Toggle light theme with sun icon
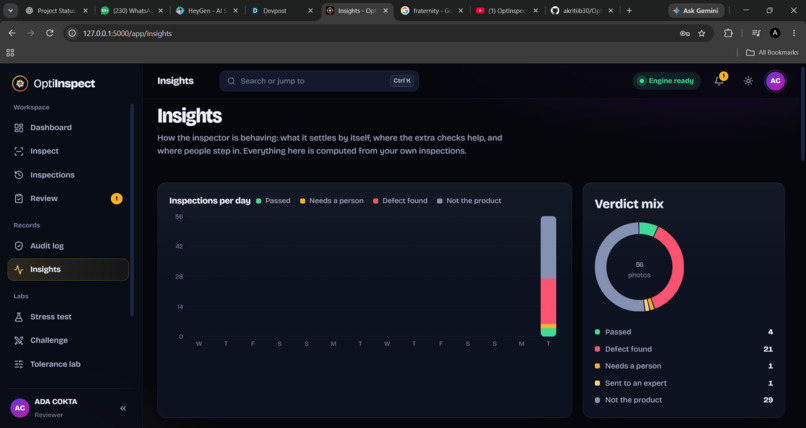The height and width of the screenshot is (428, 806). [748, 81]
